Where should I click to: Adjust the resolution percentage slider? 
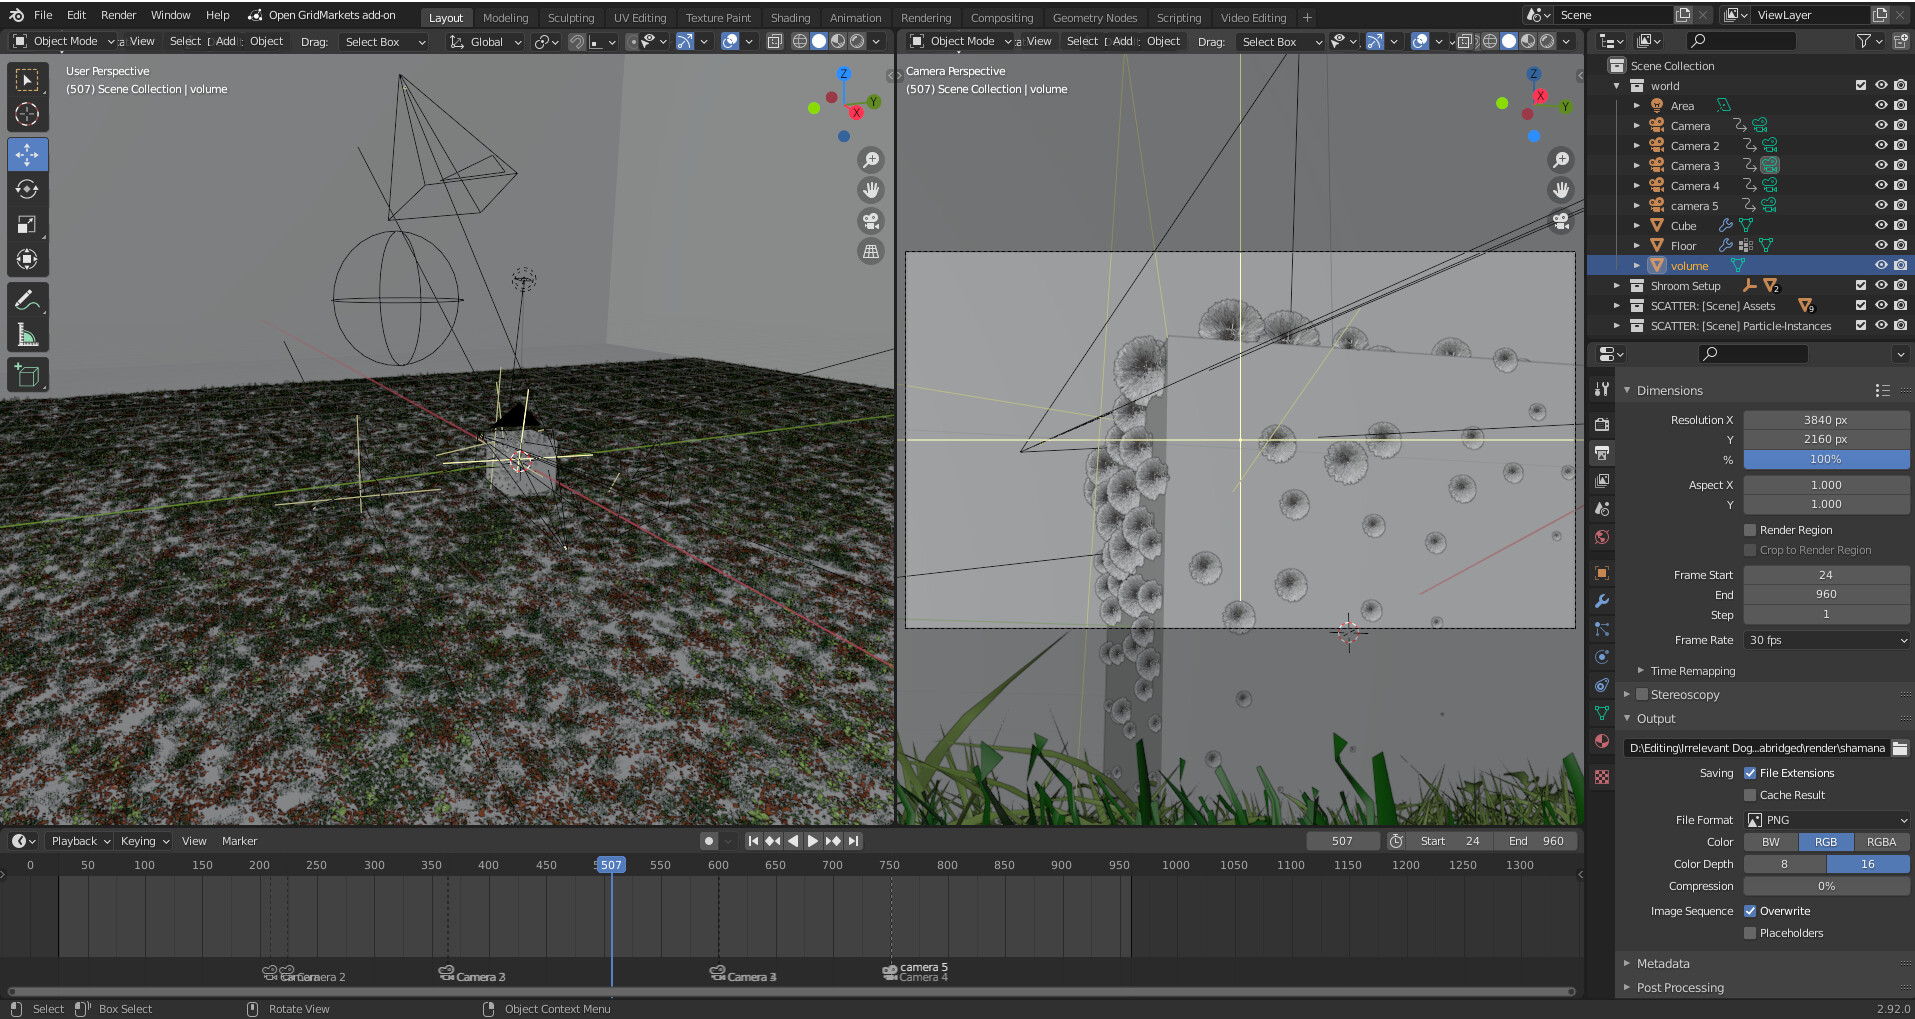[1826, 459]
